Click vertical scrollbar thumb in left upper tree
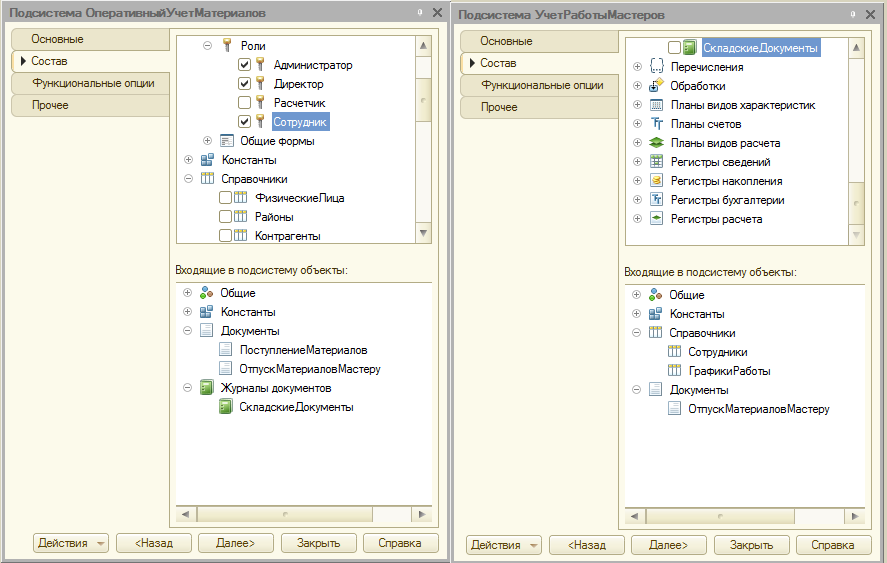 [x=423, y=100]
